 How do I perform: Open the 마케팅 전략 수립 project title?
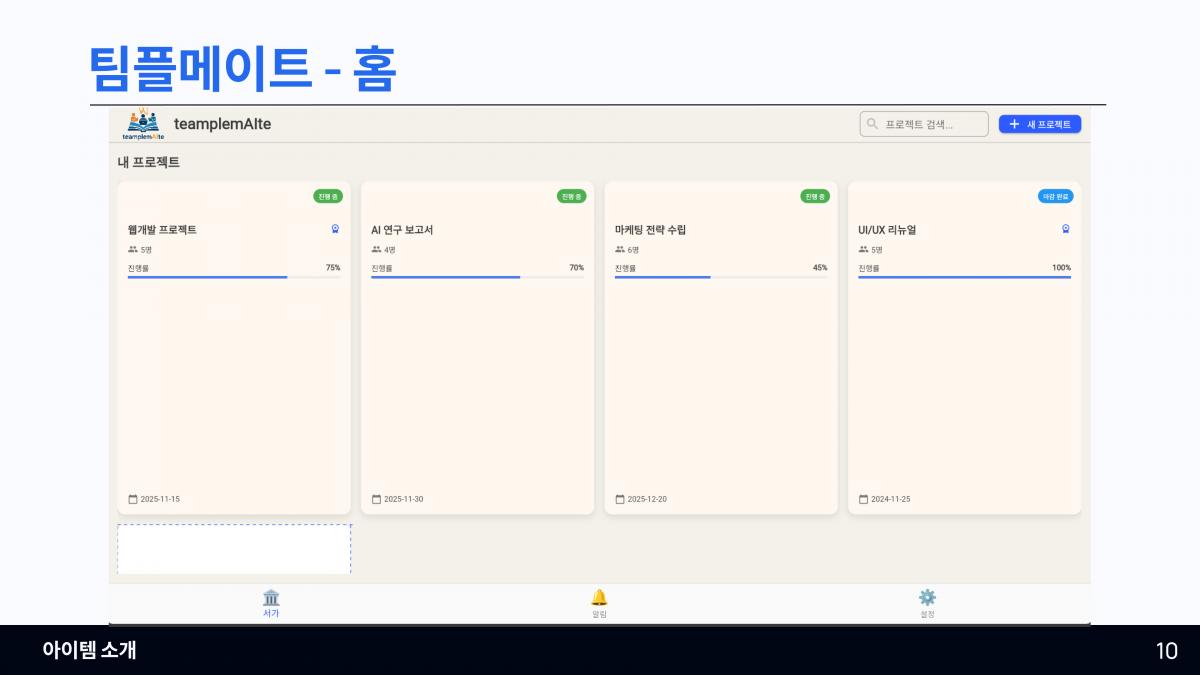pyautogui.click(x=650, y=230)
